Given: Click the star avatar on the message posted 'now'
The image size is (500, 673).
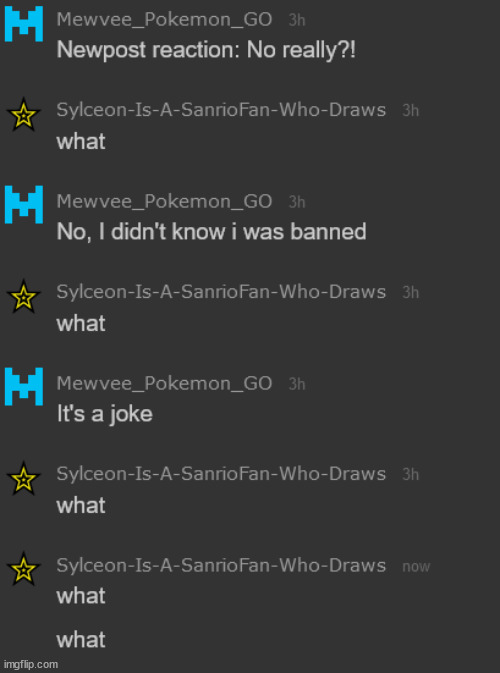Looking at the screenshot, I should pos(24,569).
